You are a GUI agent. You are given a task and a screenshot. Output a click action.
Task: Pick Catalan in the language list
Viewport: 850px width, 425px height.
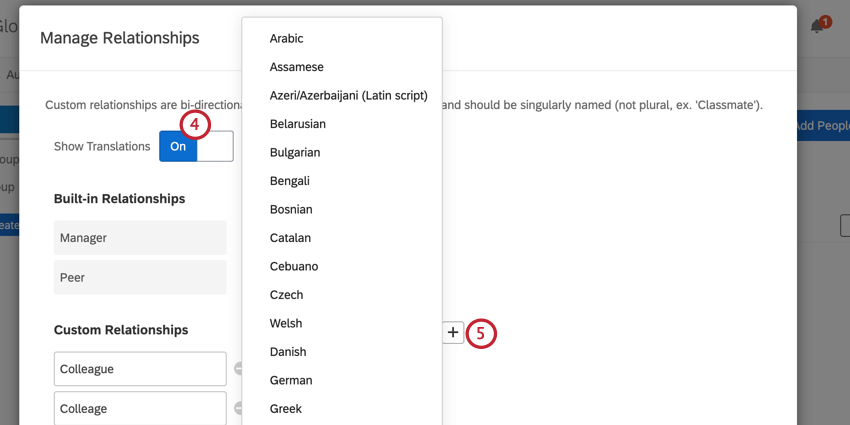tap(290, 238)
